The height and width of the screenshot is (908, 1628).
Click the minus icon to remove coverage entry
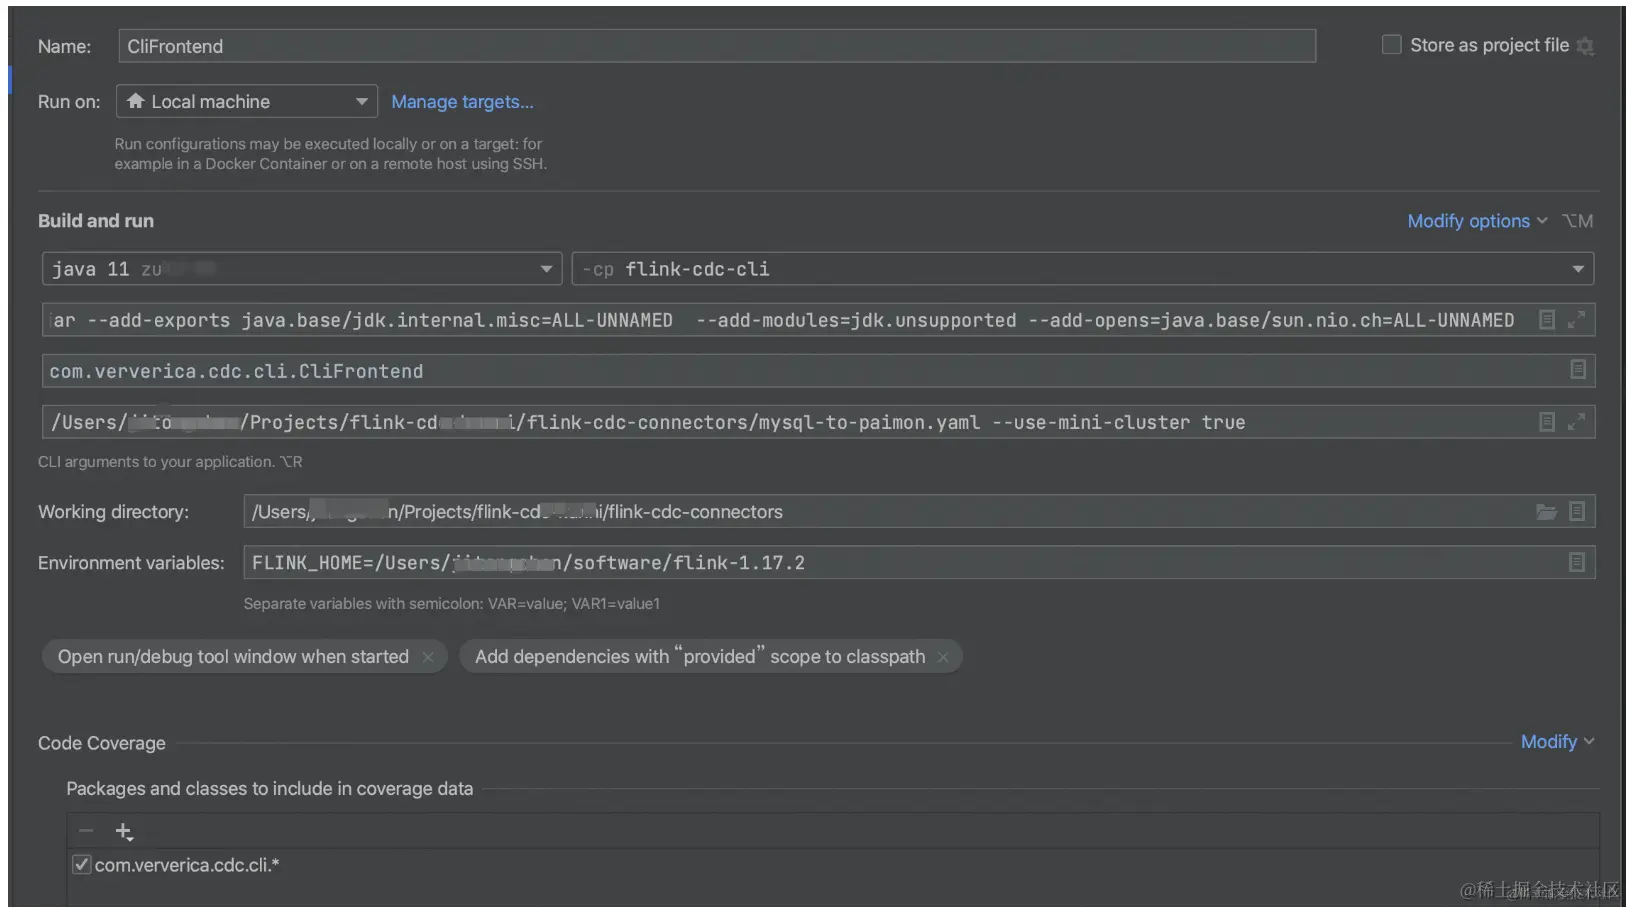pos(86,831)
